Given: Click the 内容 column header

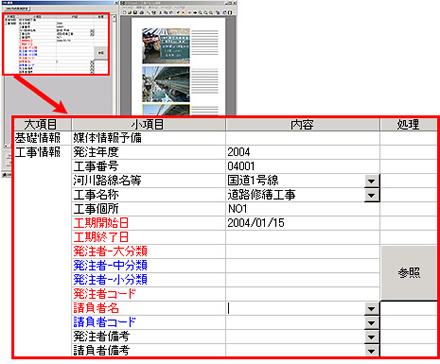Looking at the screenshot, I should pos(302,124).
